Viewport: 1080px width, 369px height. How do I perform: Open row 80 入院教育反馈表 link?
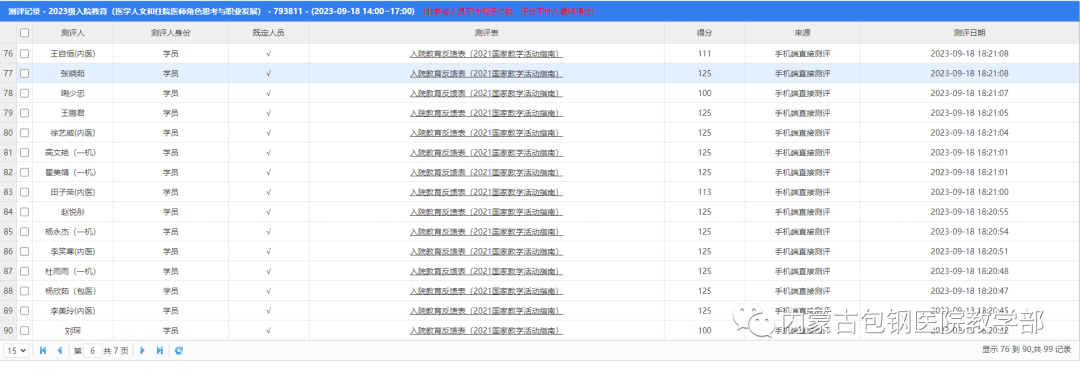click(486, 133)
